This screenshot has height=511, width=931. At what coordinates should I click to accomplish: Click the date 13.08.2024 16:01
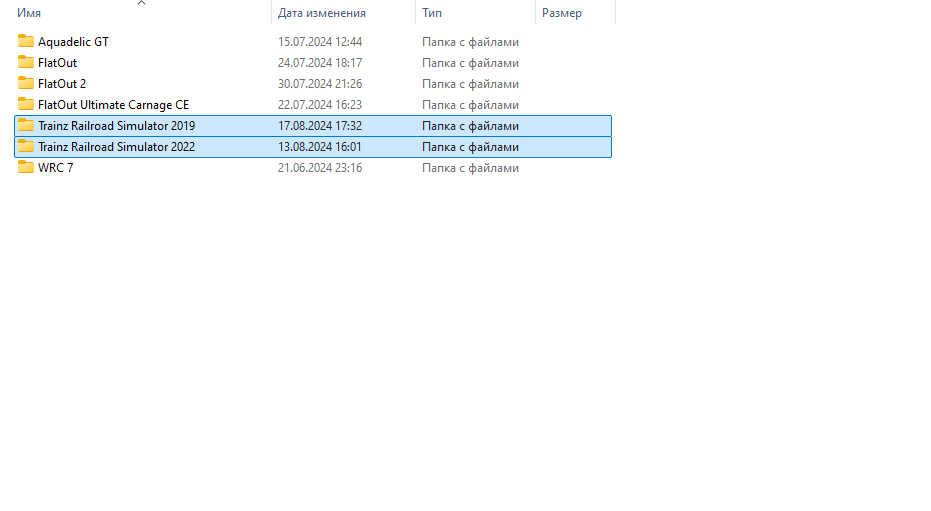coord(320,147)
